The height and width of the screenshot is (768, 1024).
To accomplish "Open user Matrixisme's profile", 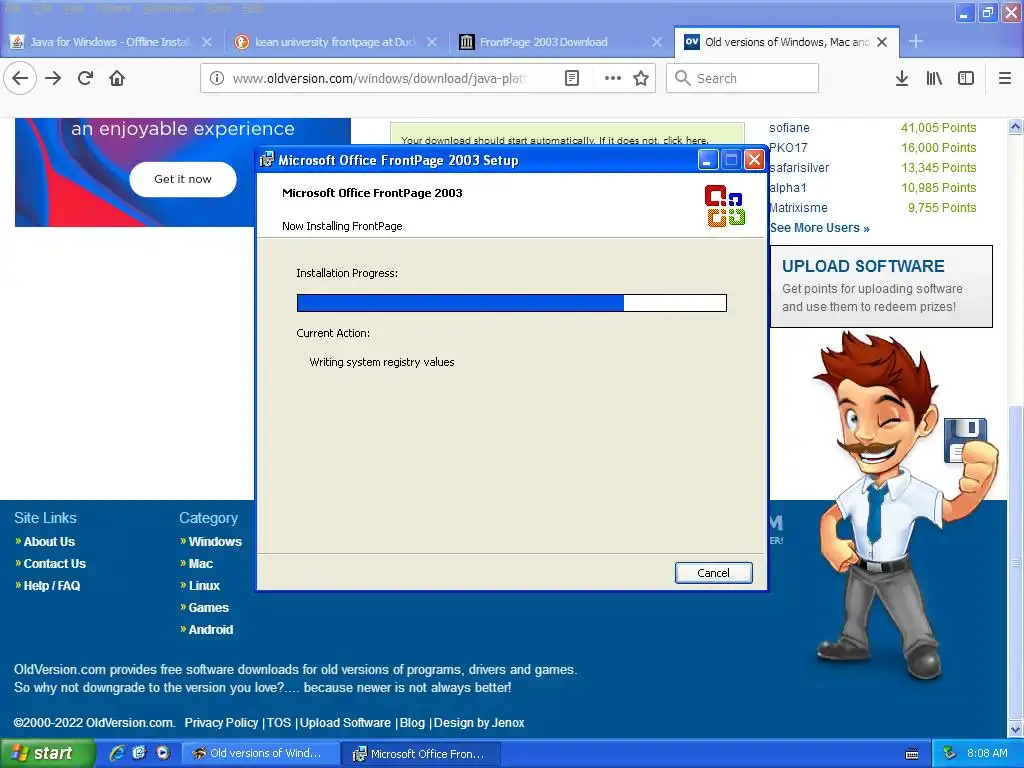I will pos(798,208).
